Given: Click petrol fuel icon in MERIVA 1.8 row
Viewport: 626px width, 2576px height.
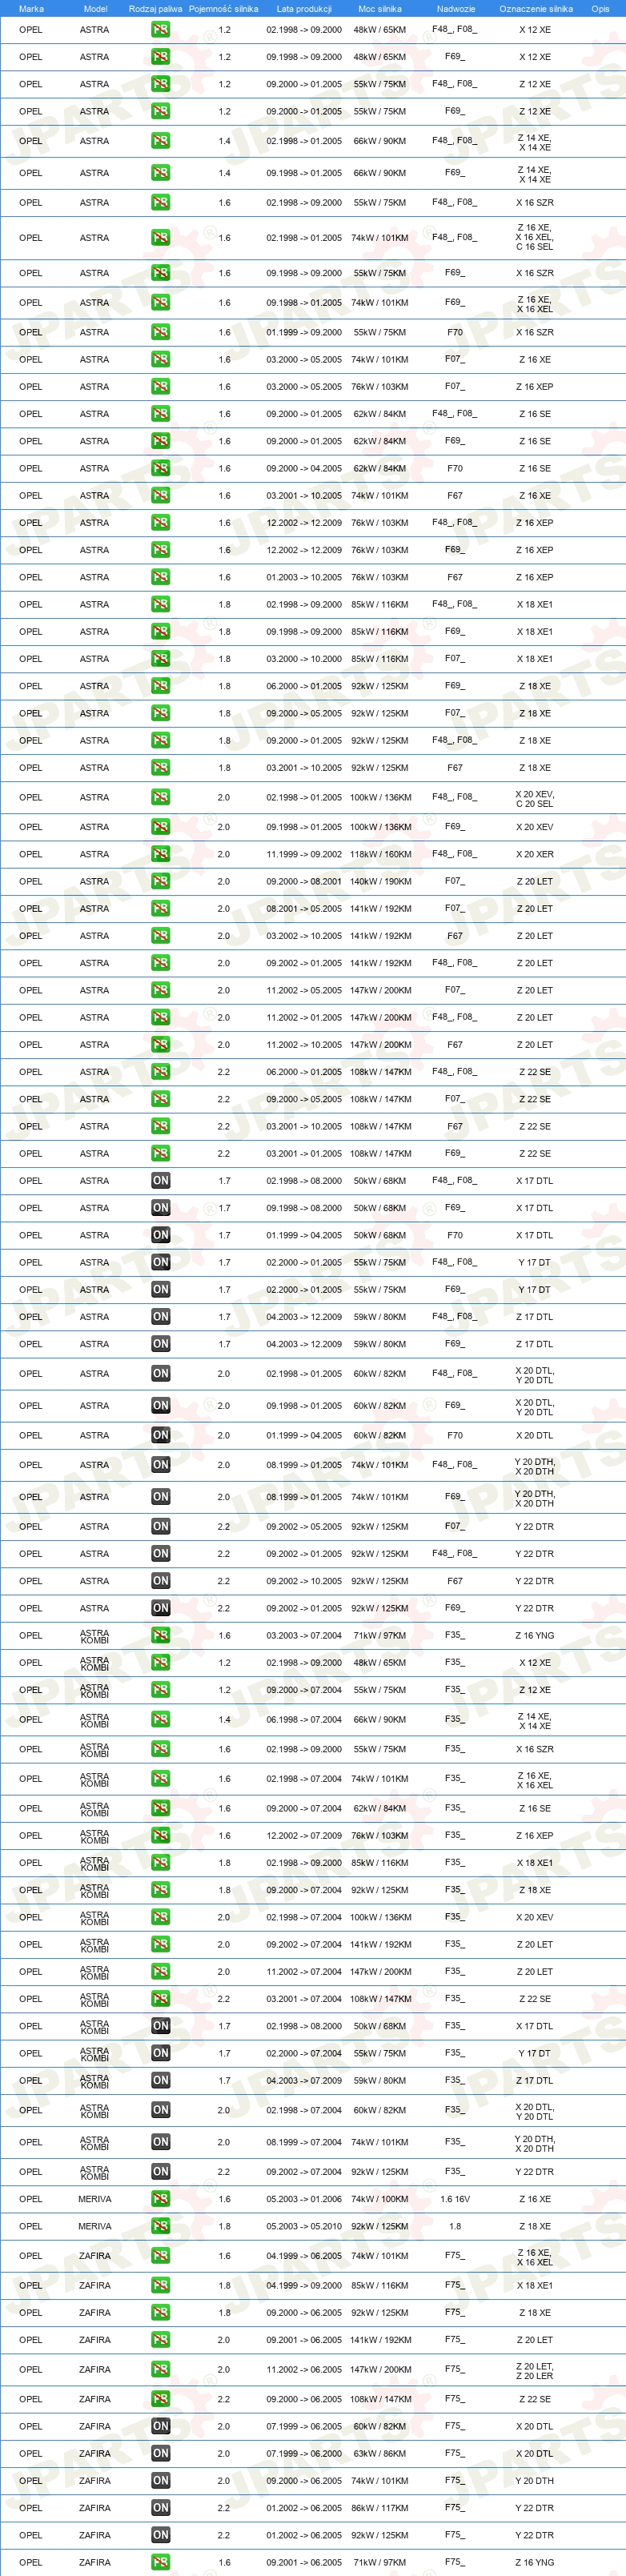Looking at the screenshot, I should [160, 2226].
